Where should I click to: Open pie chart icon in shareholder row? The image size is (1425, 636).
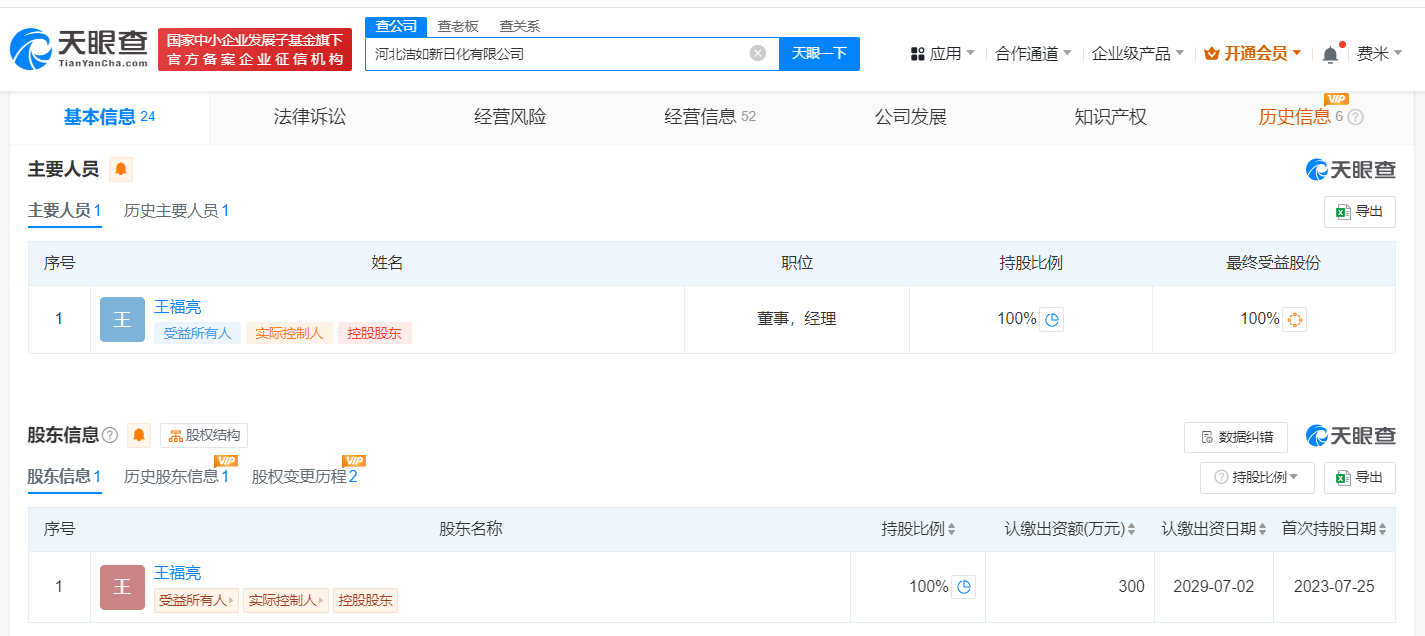(x=963, y=587)
